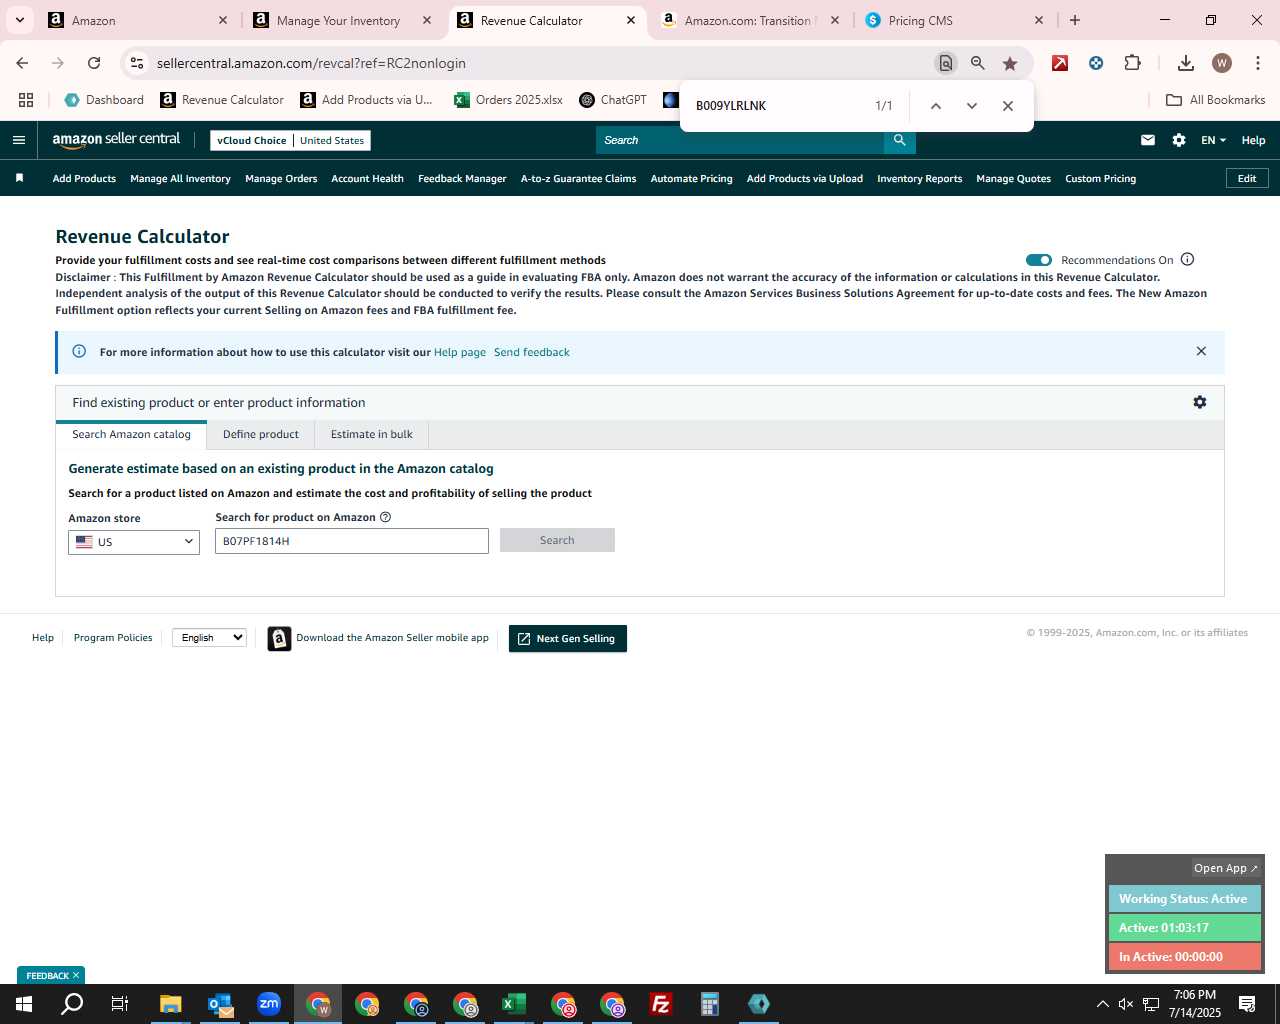Open File Explorer from taskbar

click(171, 1004)
